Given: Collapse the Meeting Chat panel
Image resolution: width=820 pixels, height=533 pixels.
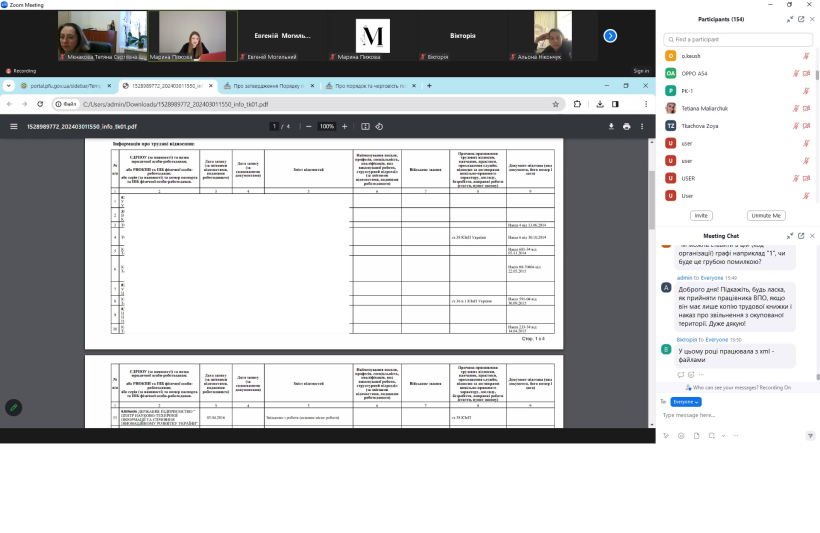Looking at the screenshot, I should [x=790, y=236].
